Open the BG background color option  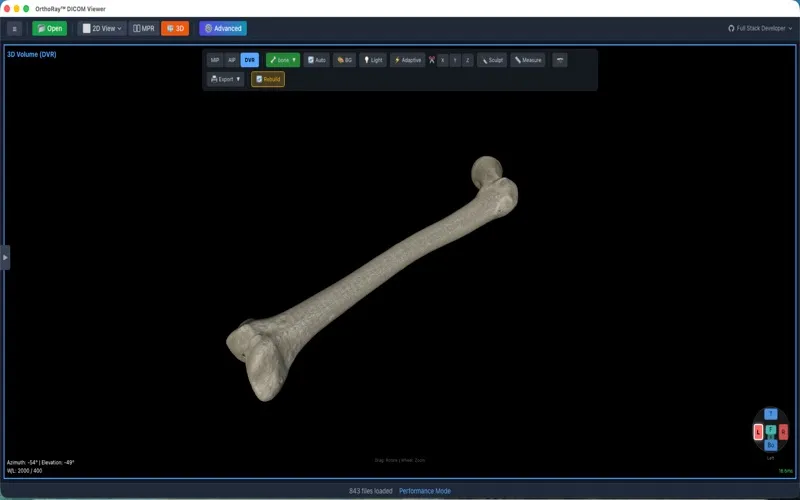(344, 60)
